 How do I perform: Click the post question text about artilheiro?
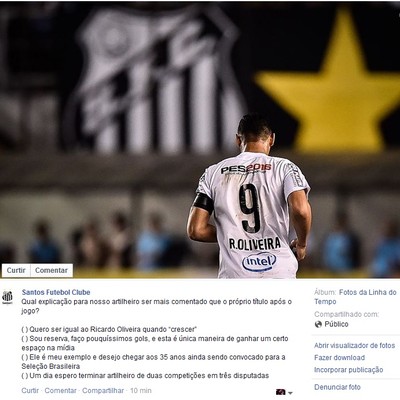tap(157, 306)
